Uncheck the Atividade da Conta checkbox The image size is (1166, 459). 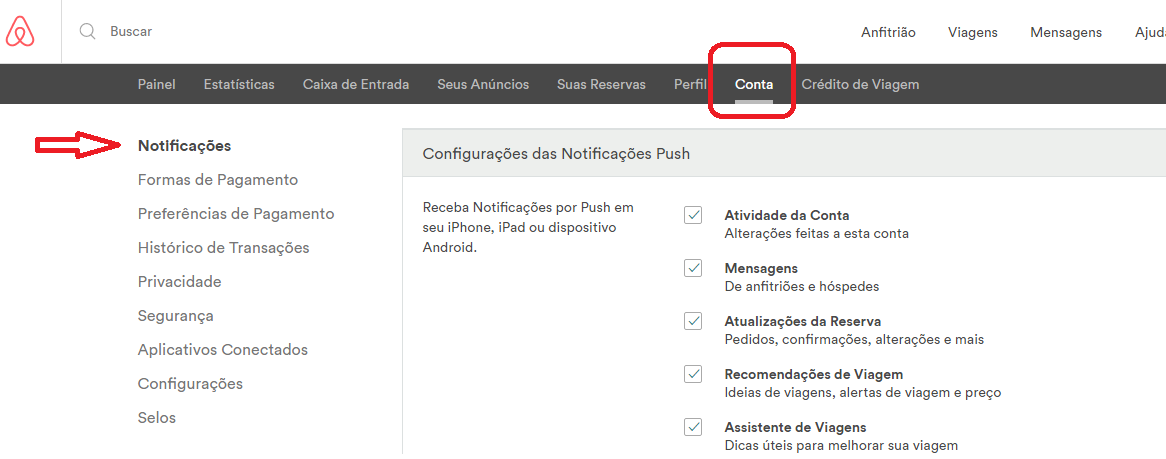coord(693,215)
